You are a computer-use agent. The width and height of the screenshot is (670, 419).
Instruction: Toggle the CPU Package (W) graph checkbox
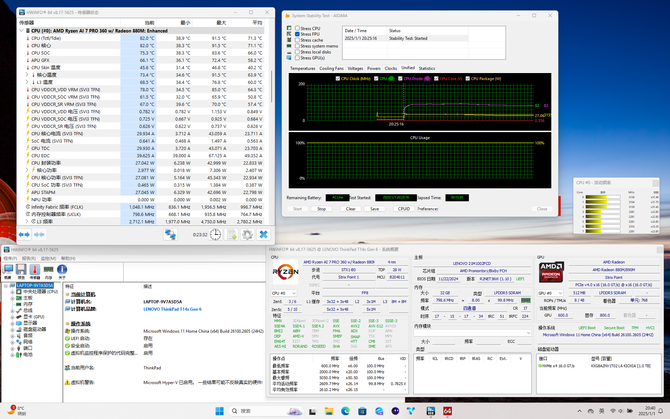coord(468,79)
